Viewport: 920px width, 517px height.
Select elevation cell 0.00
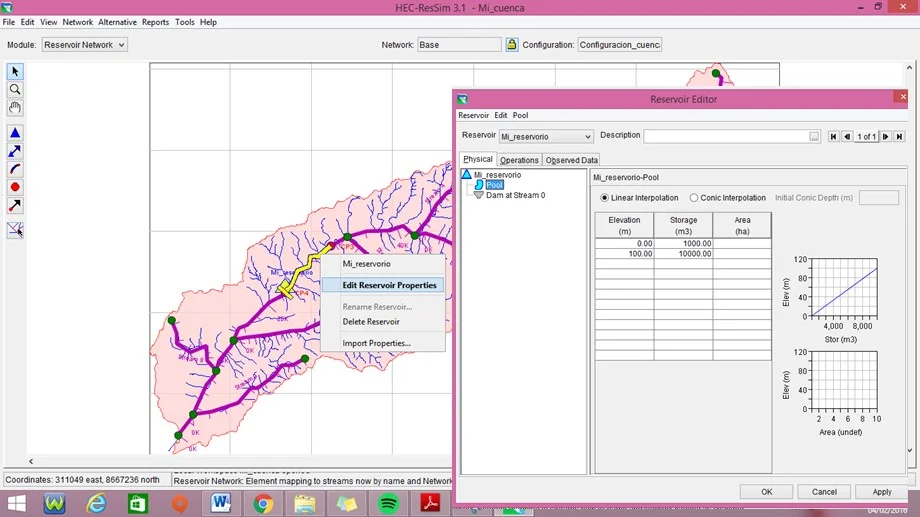(624, 244)
